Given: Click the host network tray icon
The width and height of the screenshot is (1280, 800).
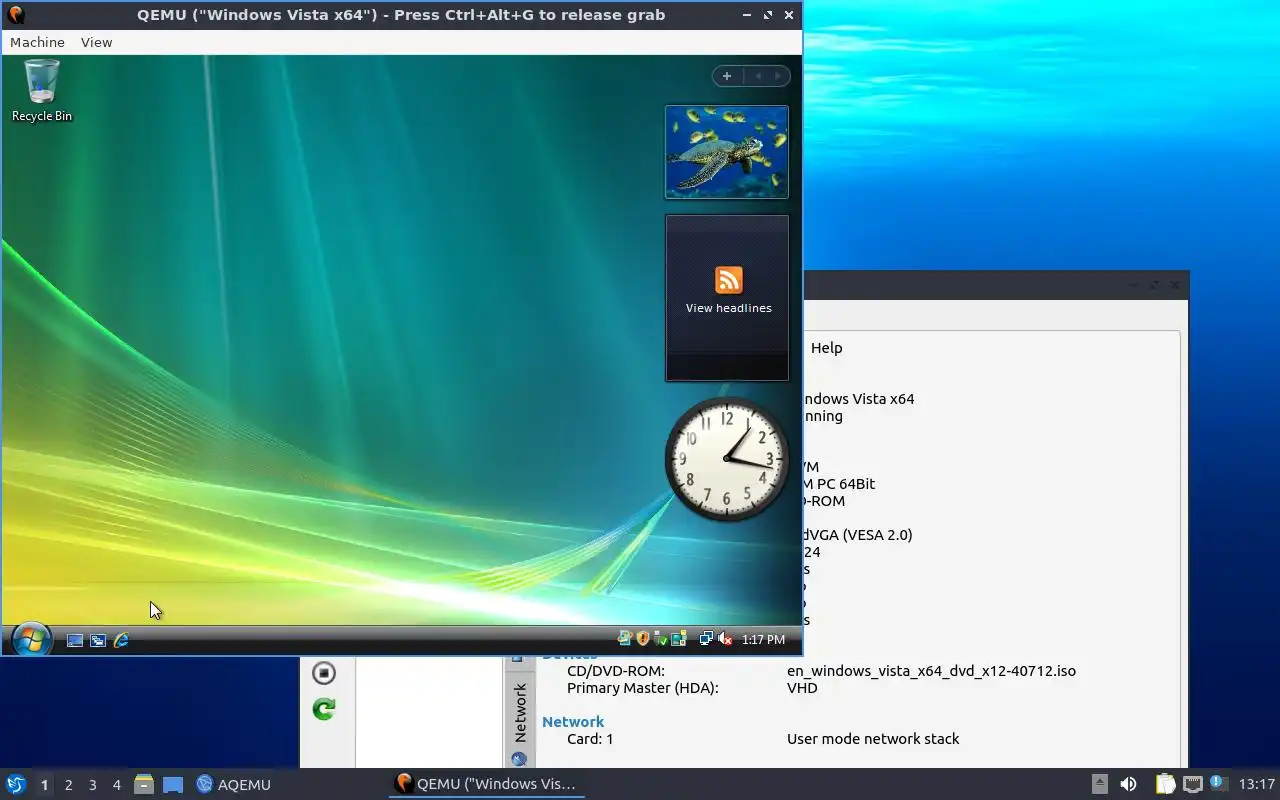Looking at the screenshot, I should pos(1192,784).
